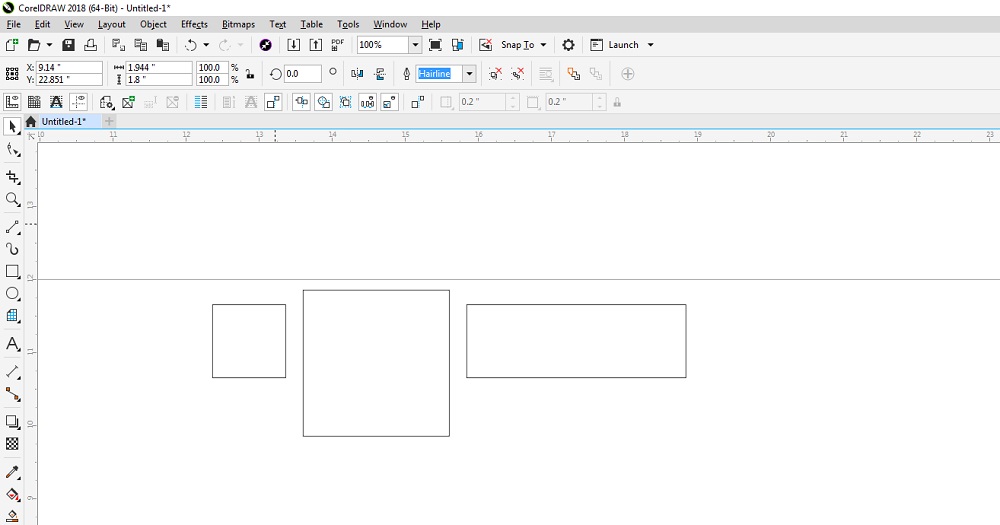Click the Y position field 22.851
This screenshot has width=1000, height=525.
69,80
